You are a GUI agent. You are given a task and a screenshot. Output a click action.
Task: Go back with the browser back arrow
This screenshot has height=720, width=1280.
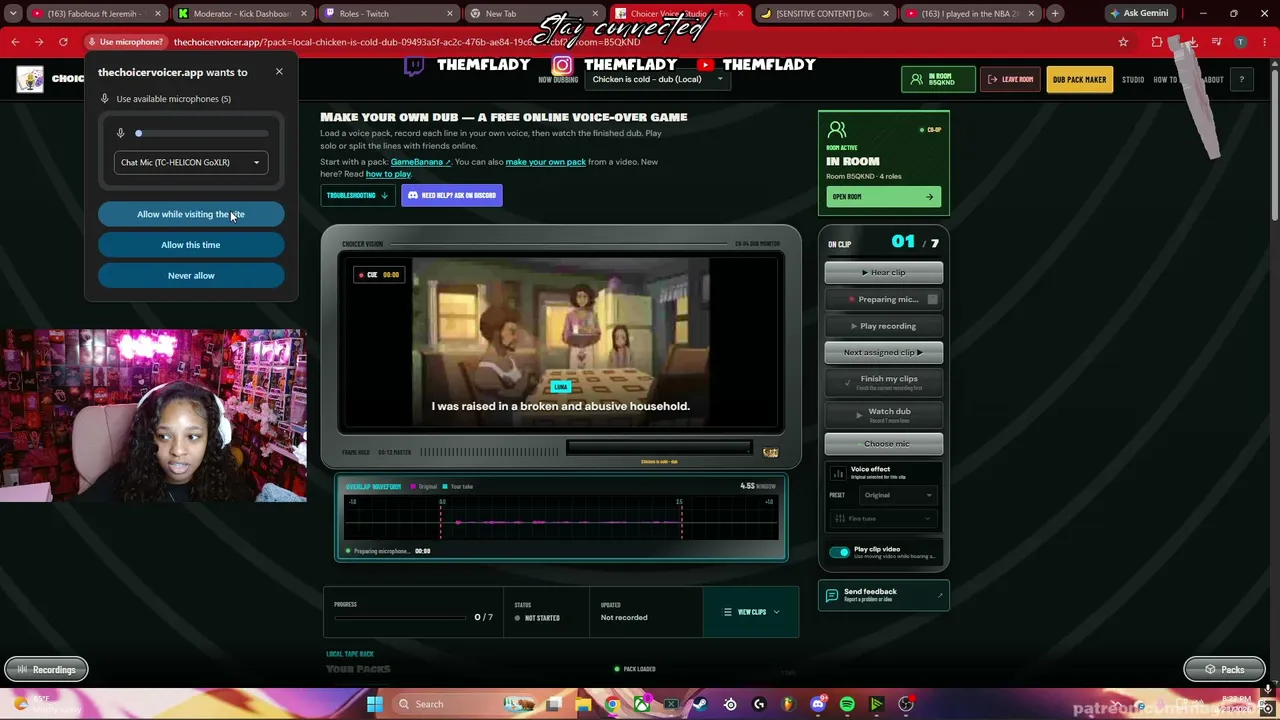pyautogui.click(x=15, y=42)
